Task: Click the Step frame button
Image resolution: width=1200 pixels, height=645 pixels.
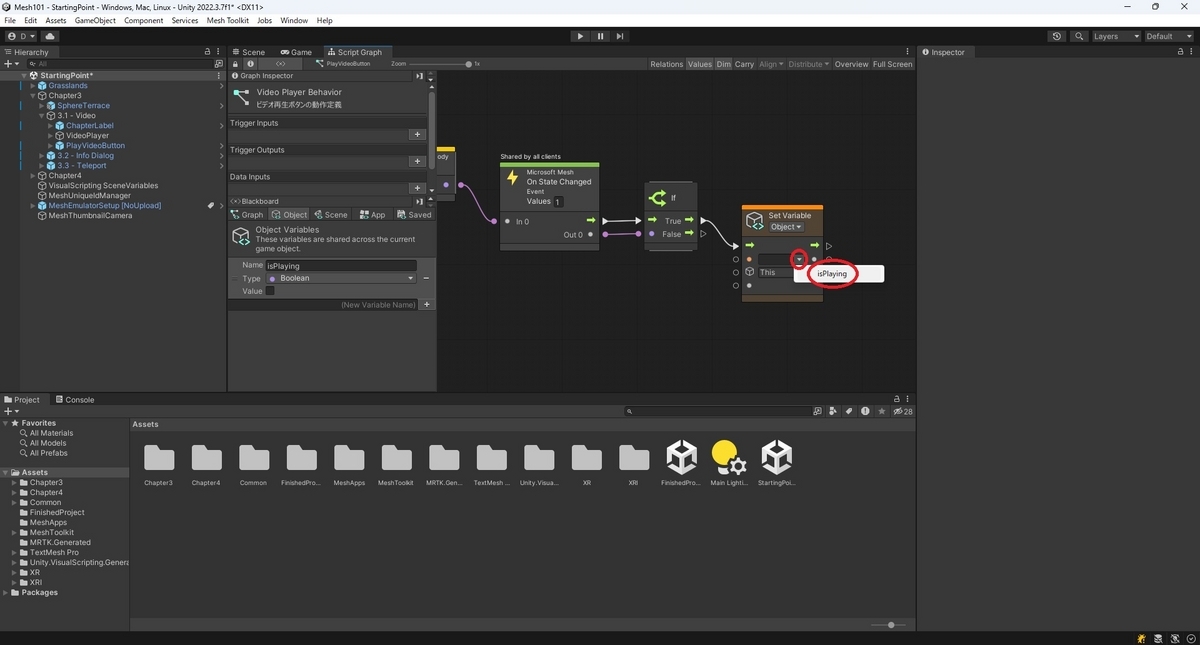Action: (620, 36)
